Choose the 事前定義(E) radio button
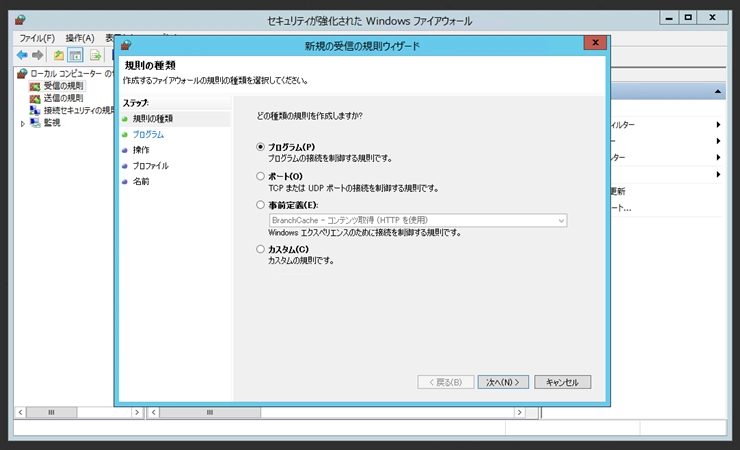Screen dimensions: 740x450 pos(260,205)
